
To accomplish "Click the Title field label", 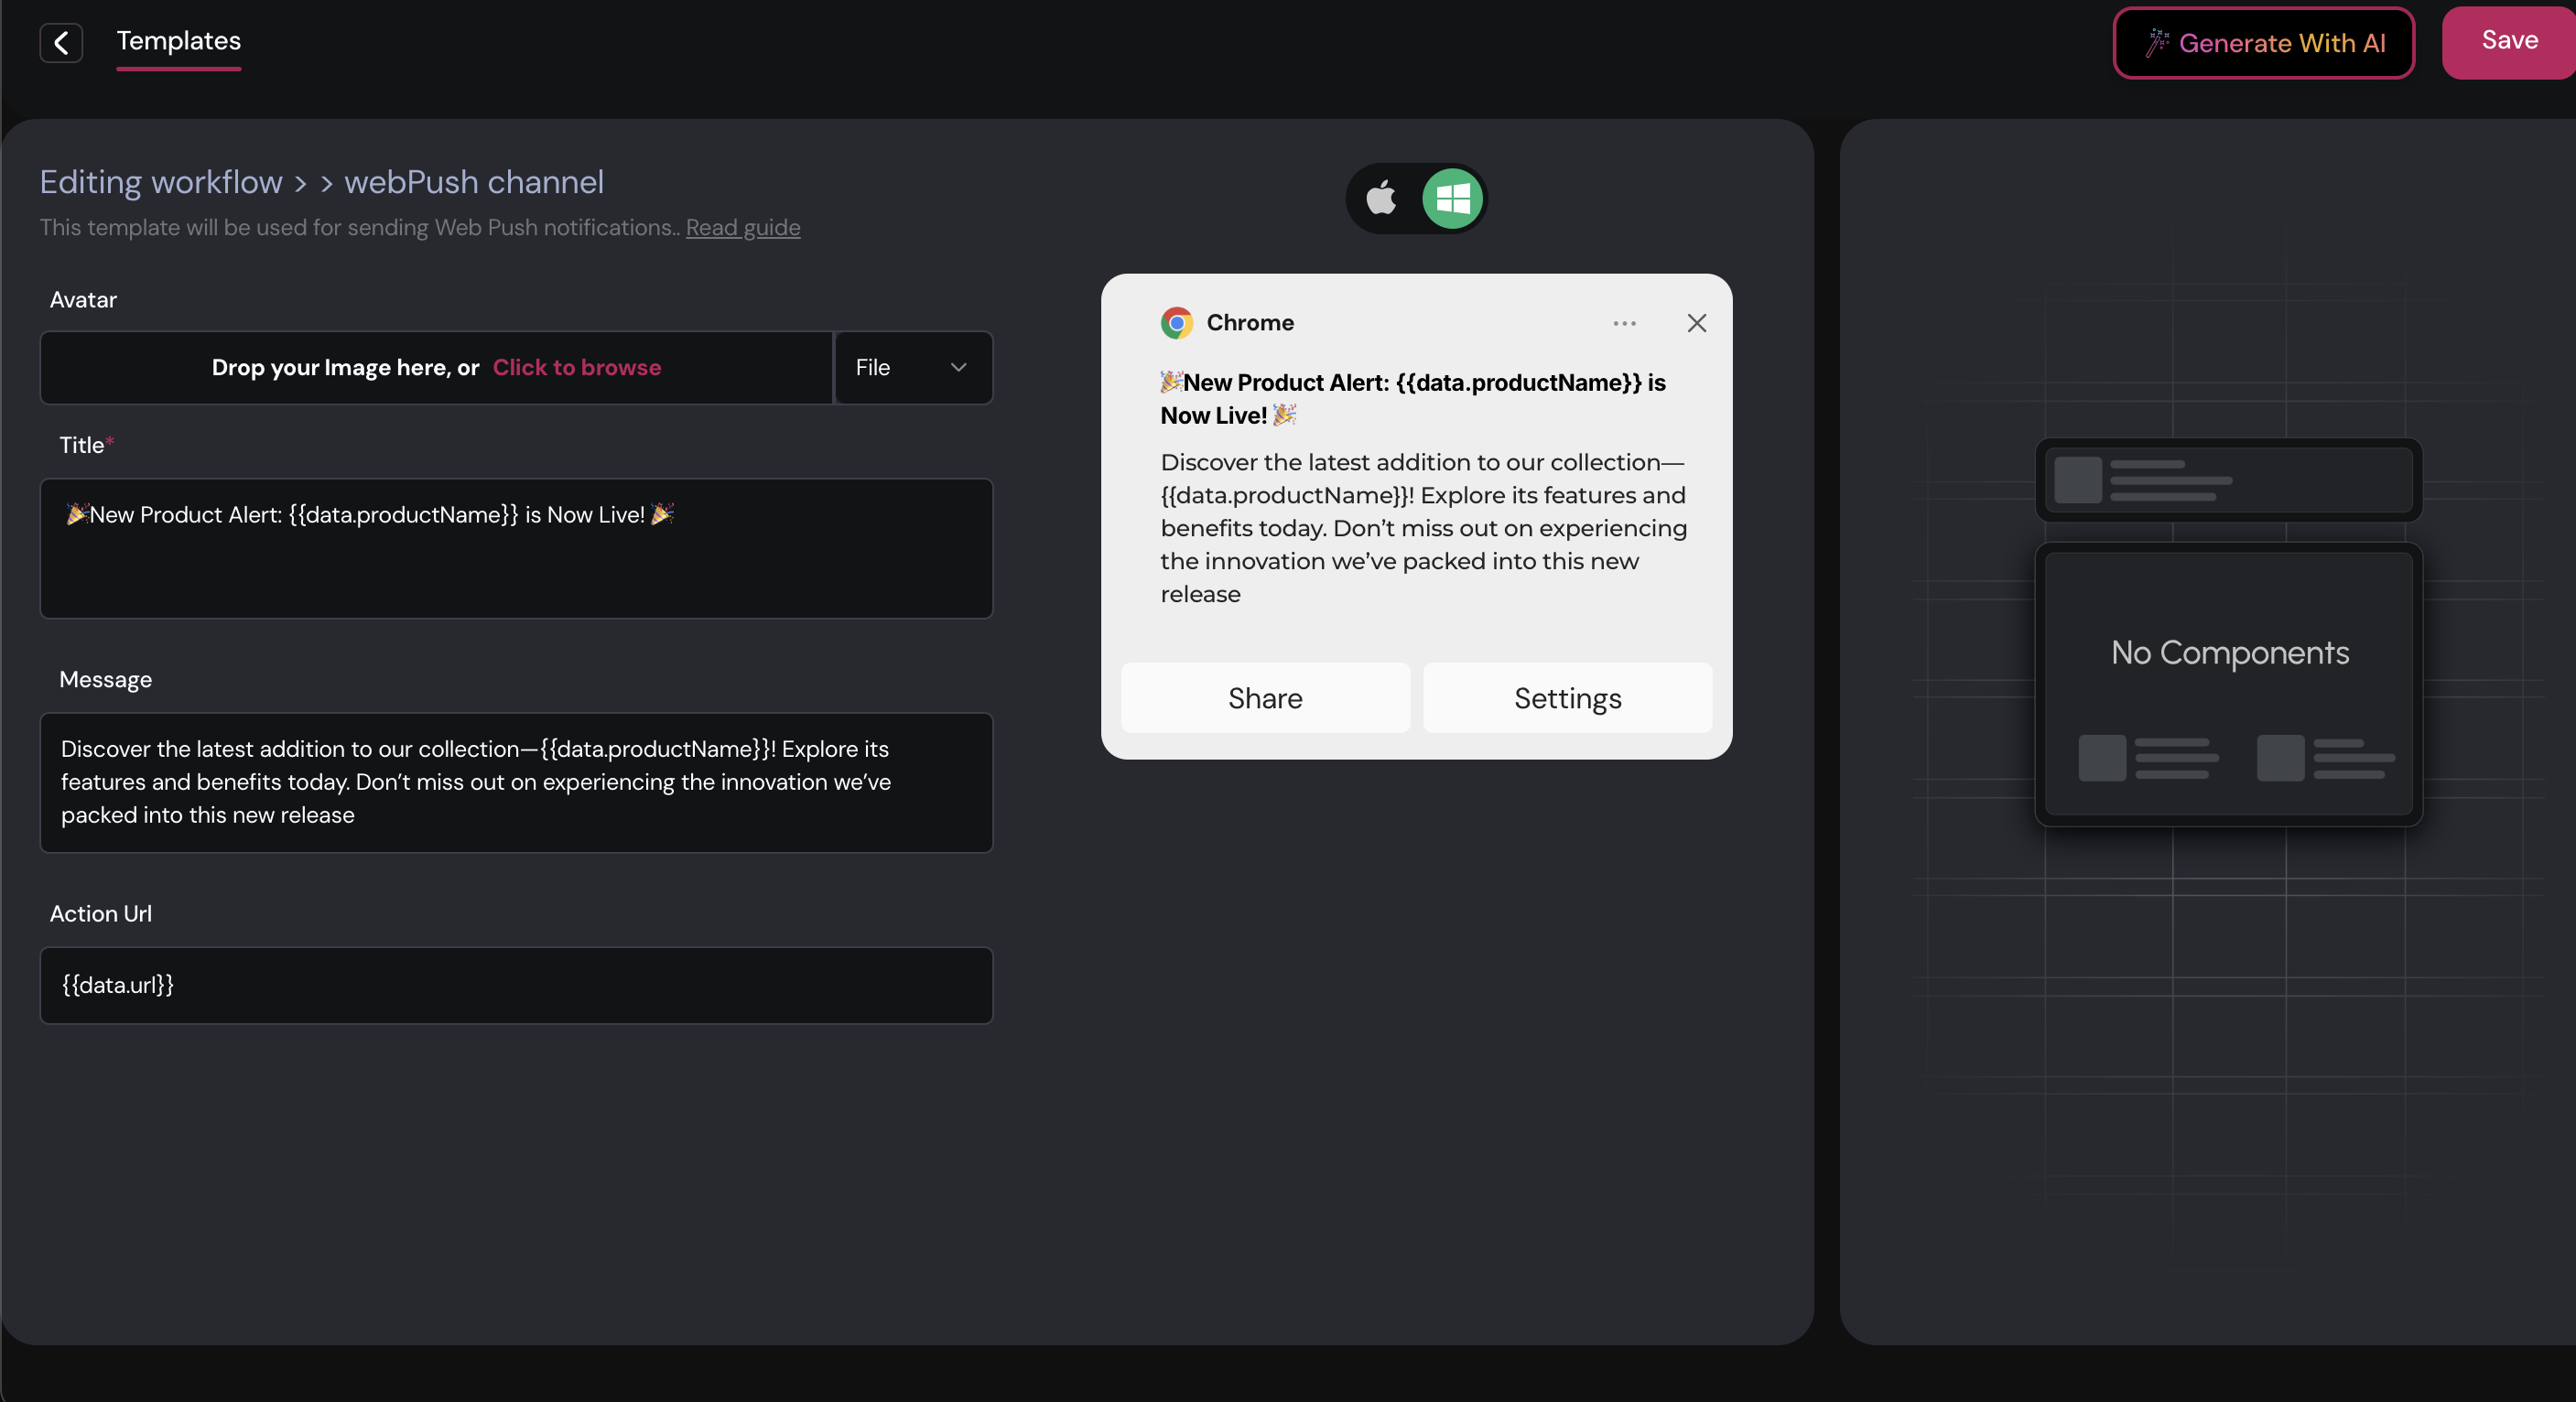I will (84, 445).
